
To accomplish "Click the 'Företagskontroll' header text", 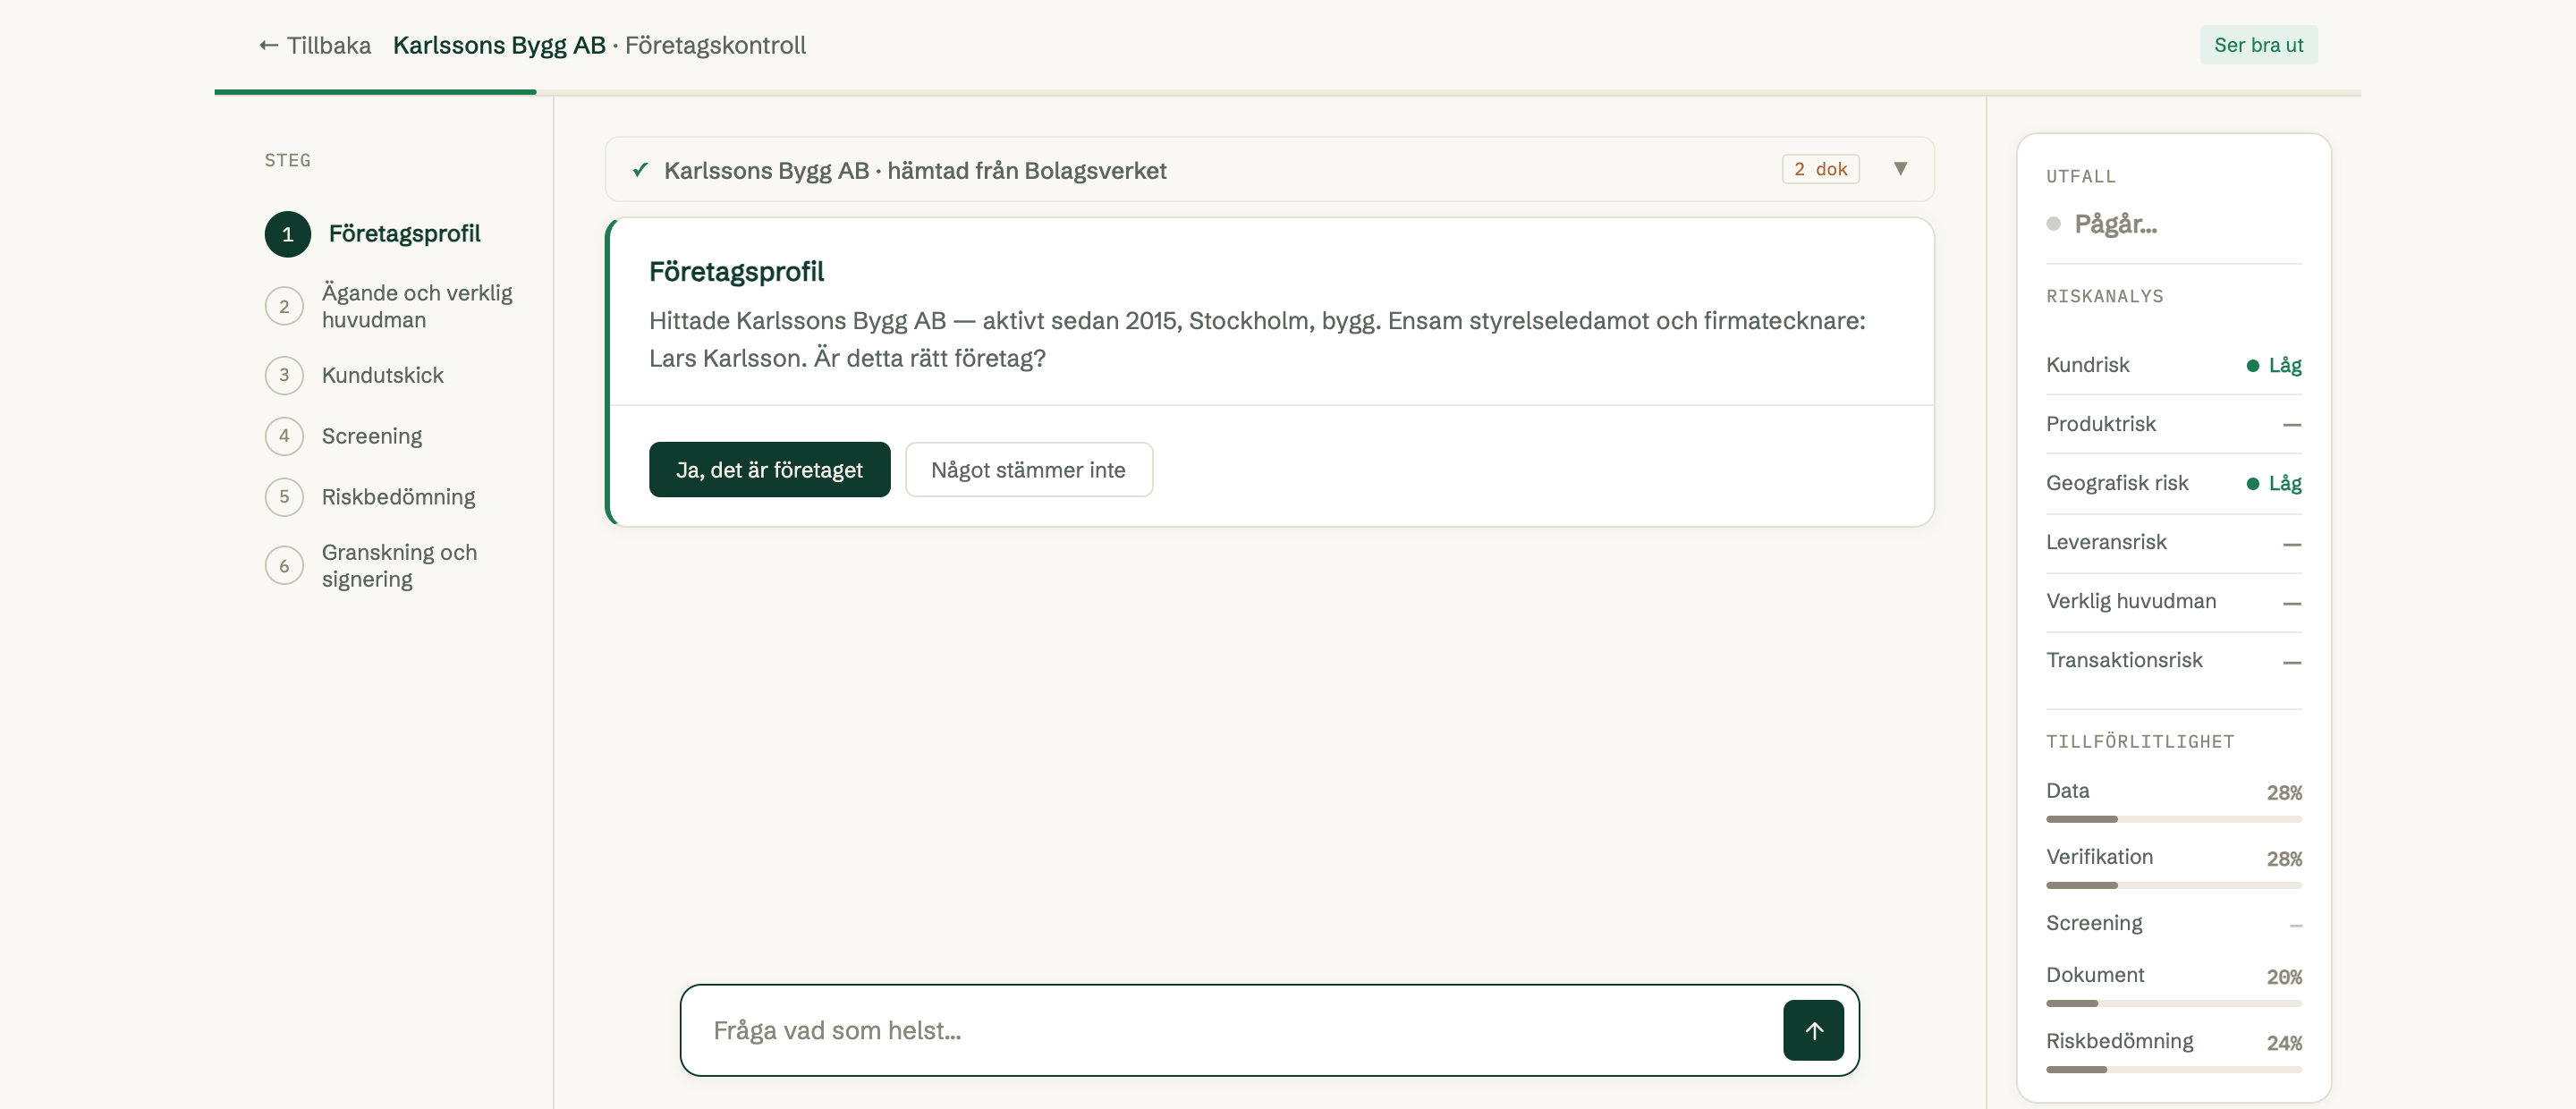I will tap(715, 45).
